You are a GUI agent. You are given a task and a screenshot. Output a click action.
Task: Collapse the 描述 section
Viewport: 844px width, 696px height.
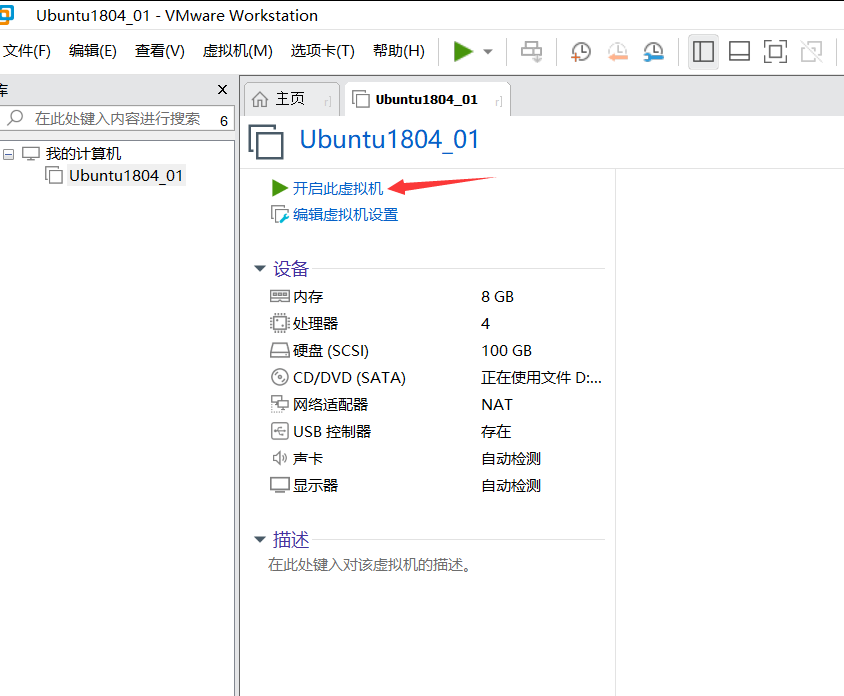(x=260, y=539)
